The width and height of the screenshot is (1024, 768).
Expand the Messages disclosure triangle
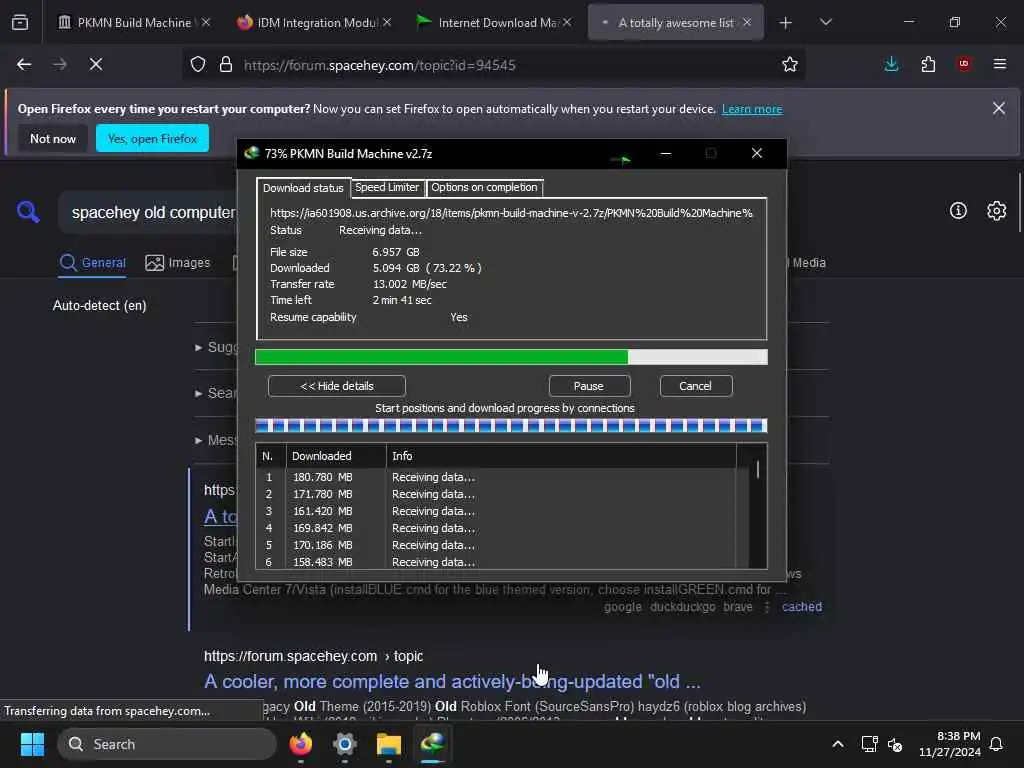[199, 440]
